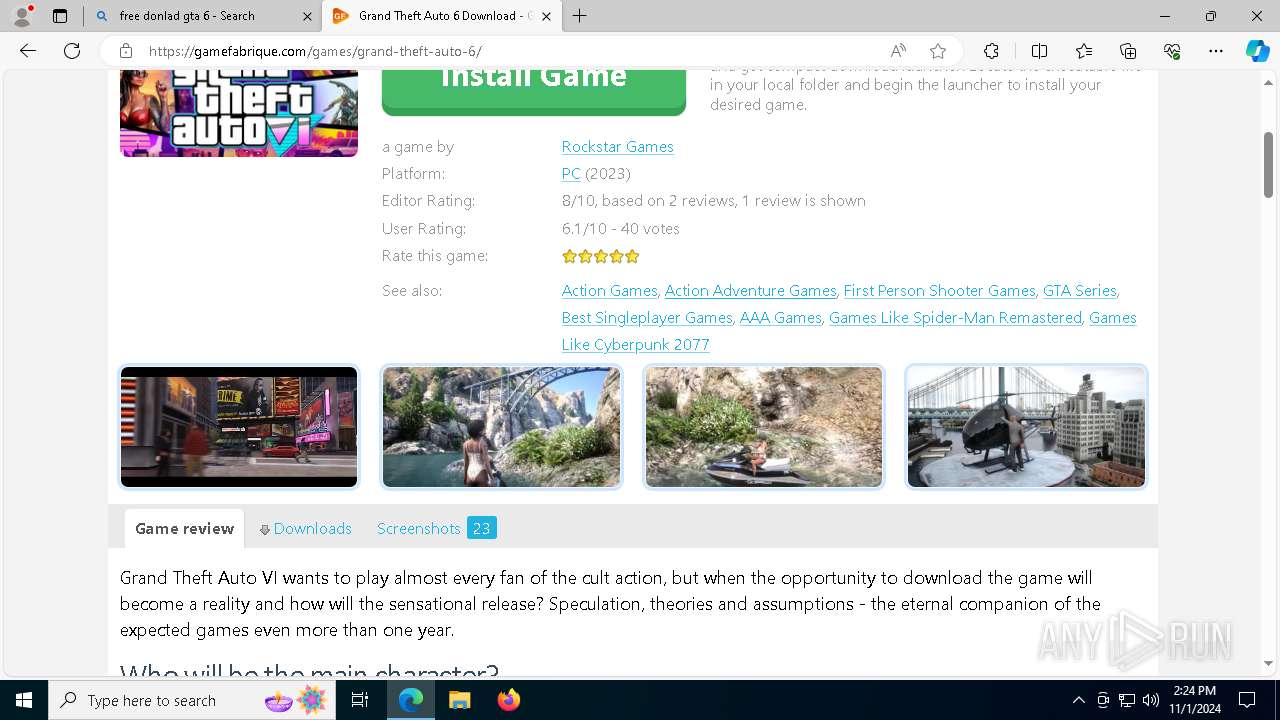Switch to the Downloads tab
This screenshot has height=720, width=1280.
(x=306, y=528)
